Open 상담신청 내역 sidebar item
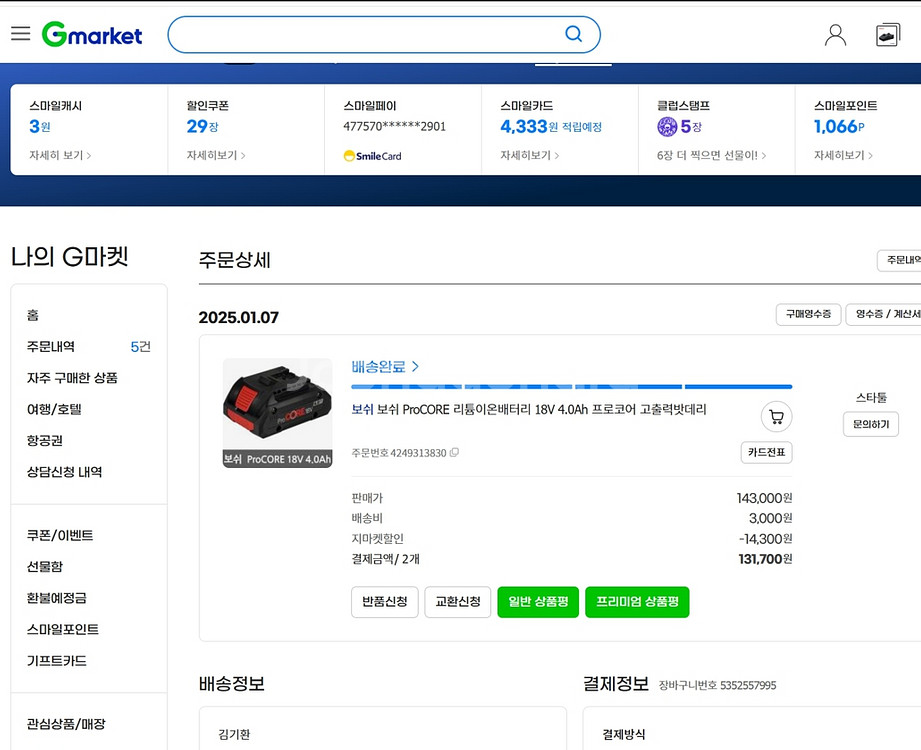Viewport: 921px width, 750px height. click(x=64, y=472)
